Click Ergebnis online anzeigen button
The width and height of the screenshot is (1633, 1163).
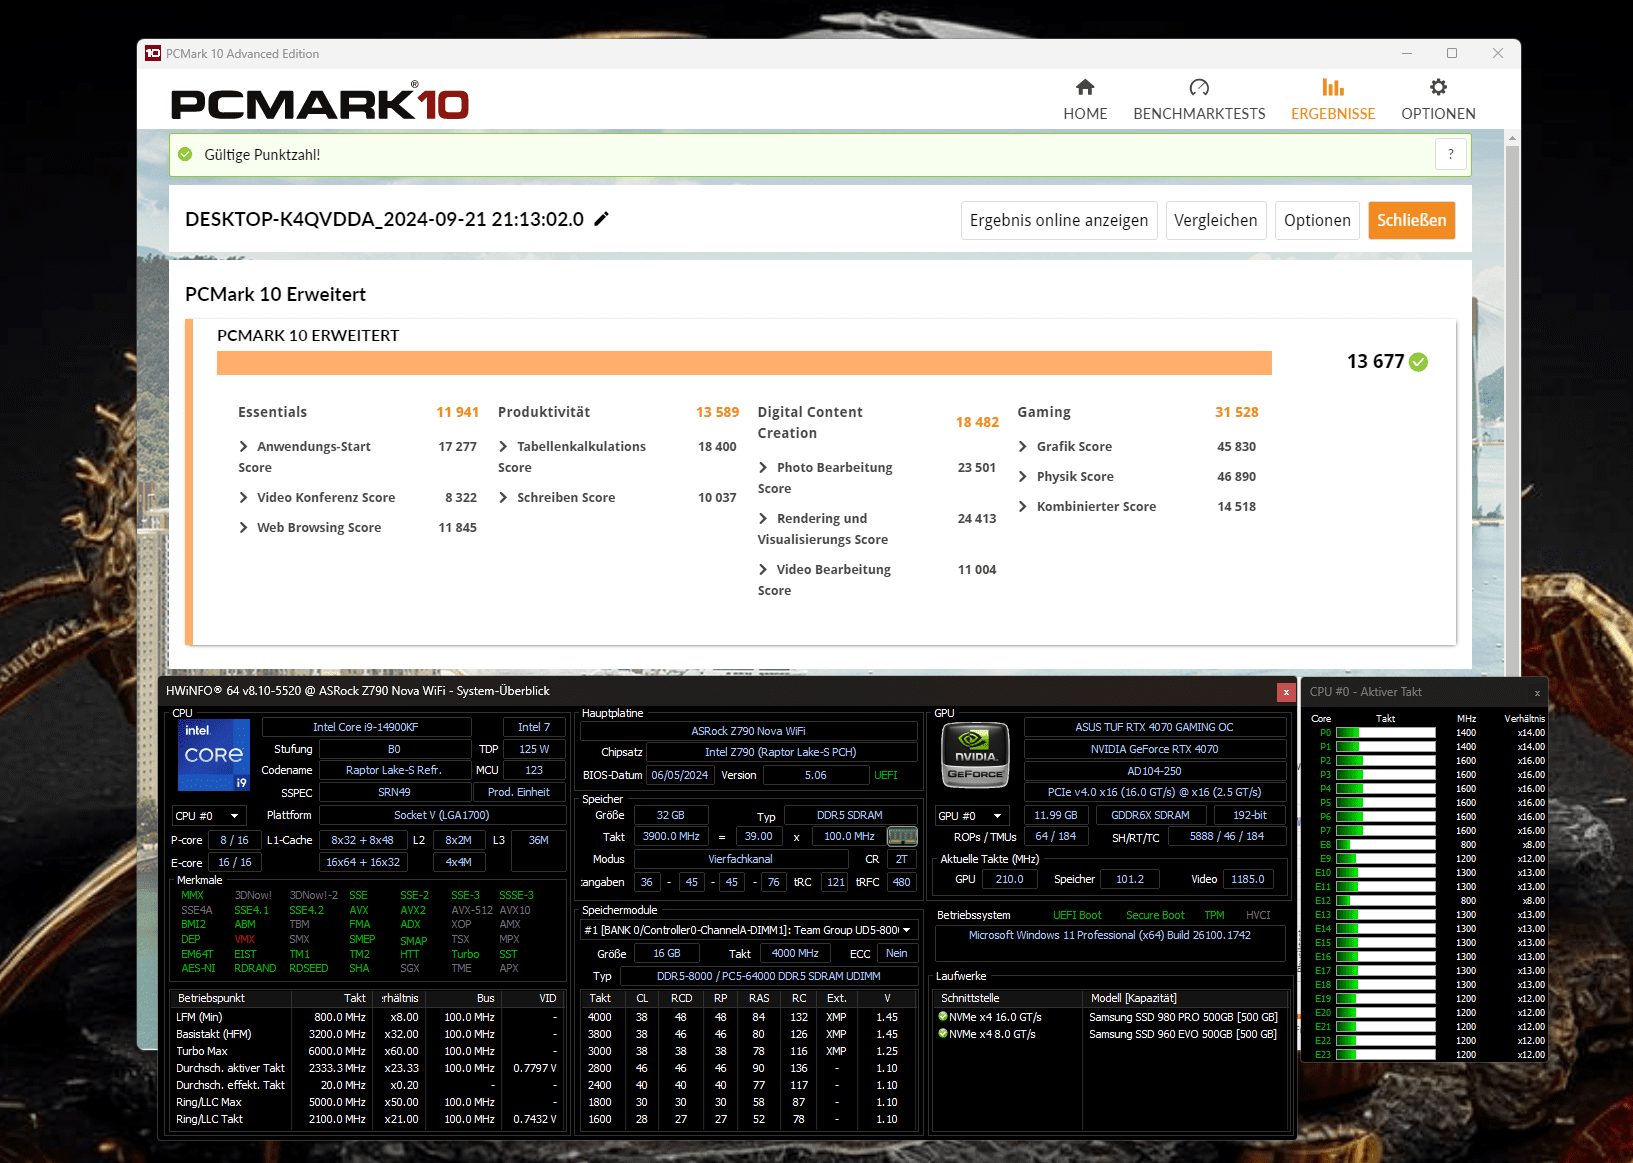tap(1059, 220)
